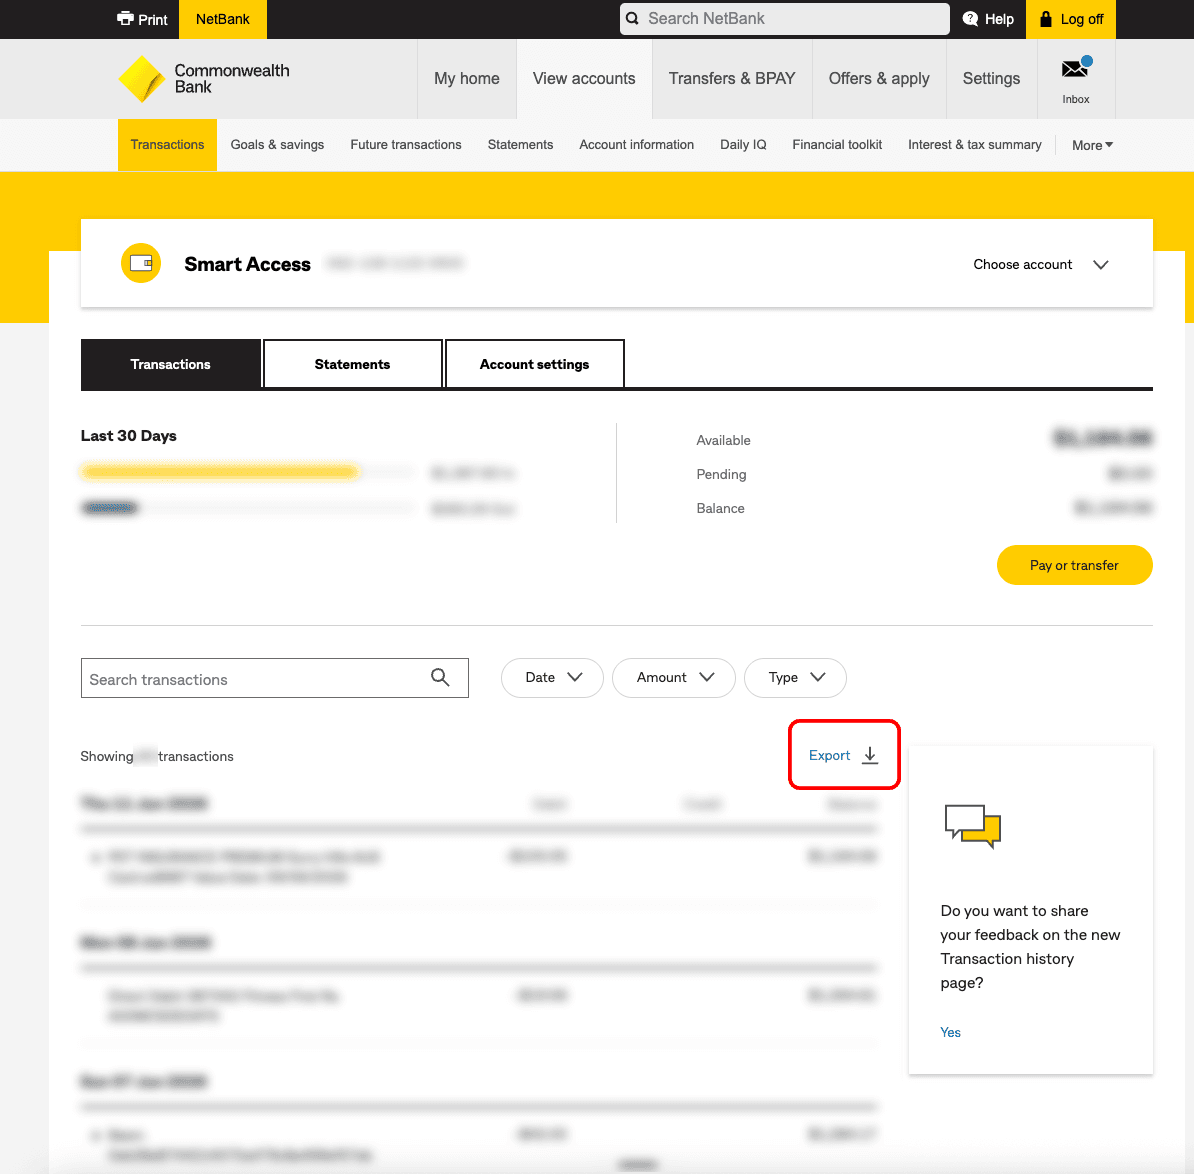1194x1174 pixels.
Task: Switch to the Statements tab
Action: tap(352, 364)
